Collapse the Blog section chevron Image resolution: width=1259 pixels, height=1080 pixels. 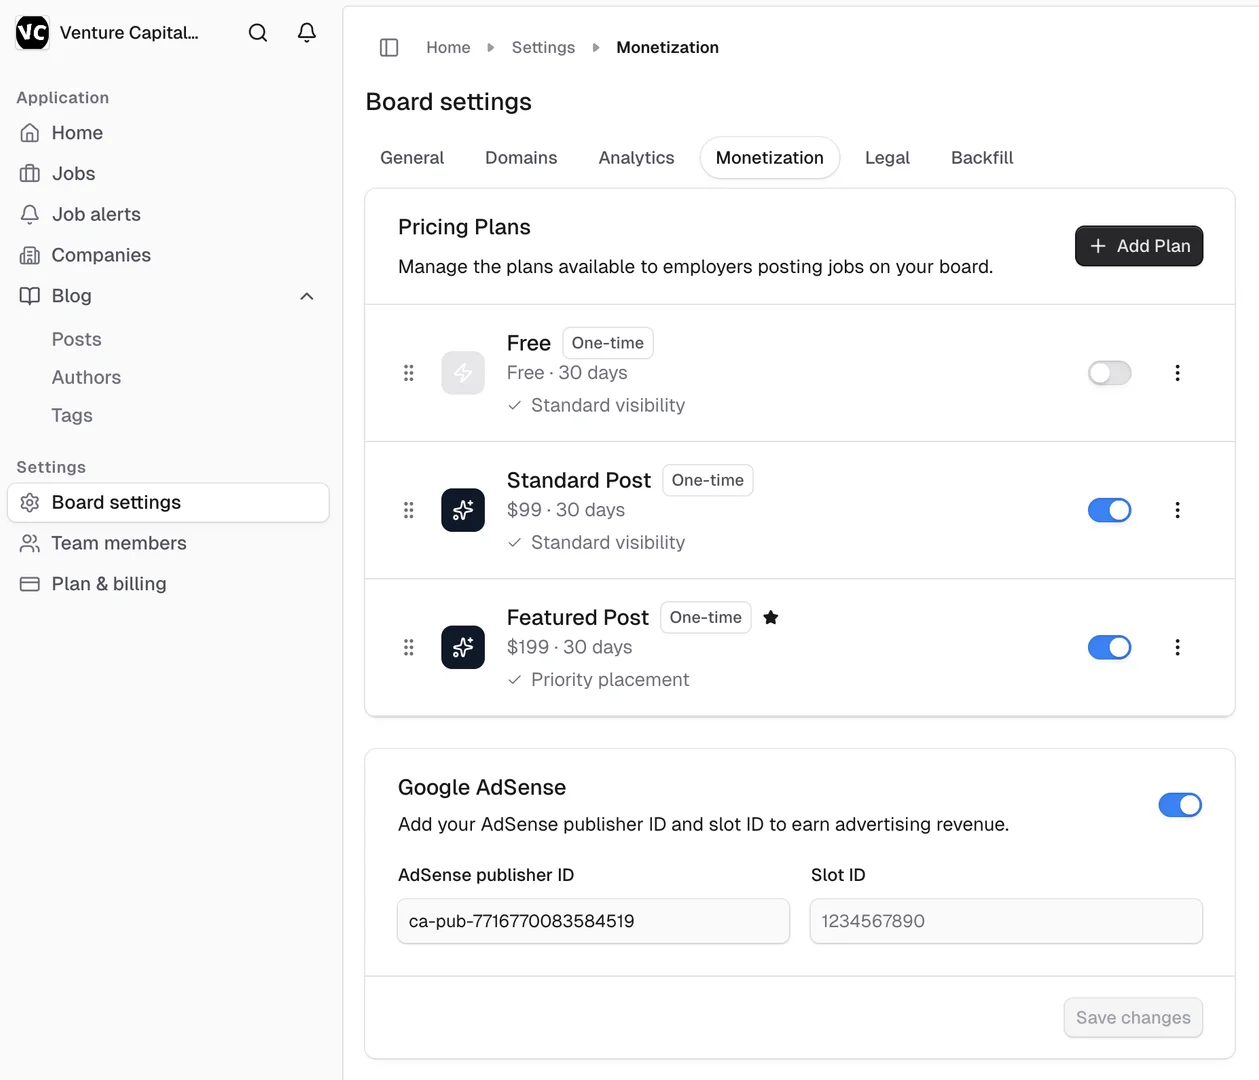(x=307, y=296)
